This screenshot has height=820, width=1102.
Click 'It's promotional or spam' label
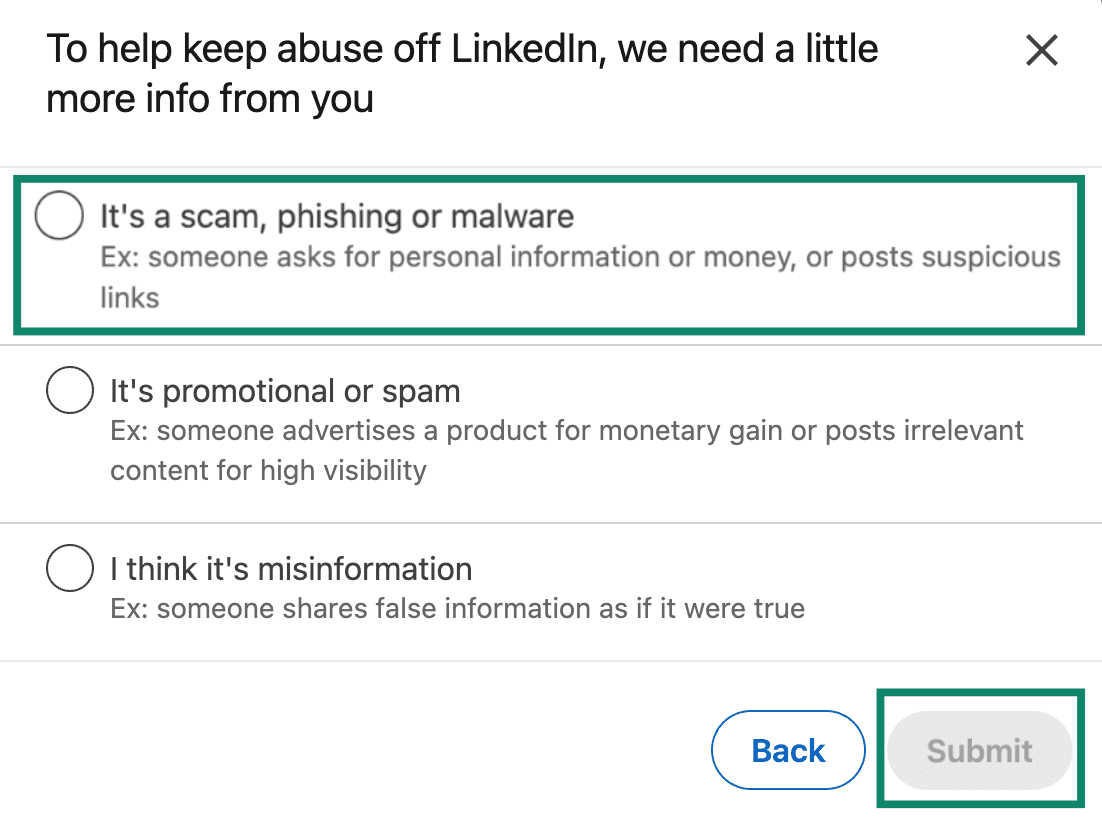click(x=284, y=391)
